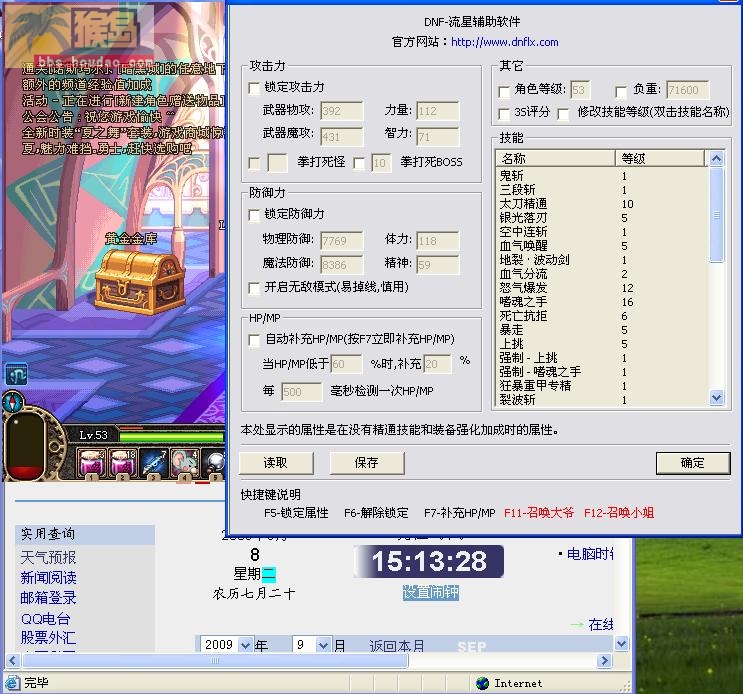Click skill list scroll-up arrow
743x694 pixels.
click(x=716, y=158)
